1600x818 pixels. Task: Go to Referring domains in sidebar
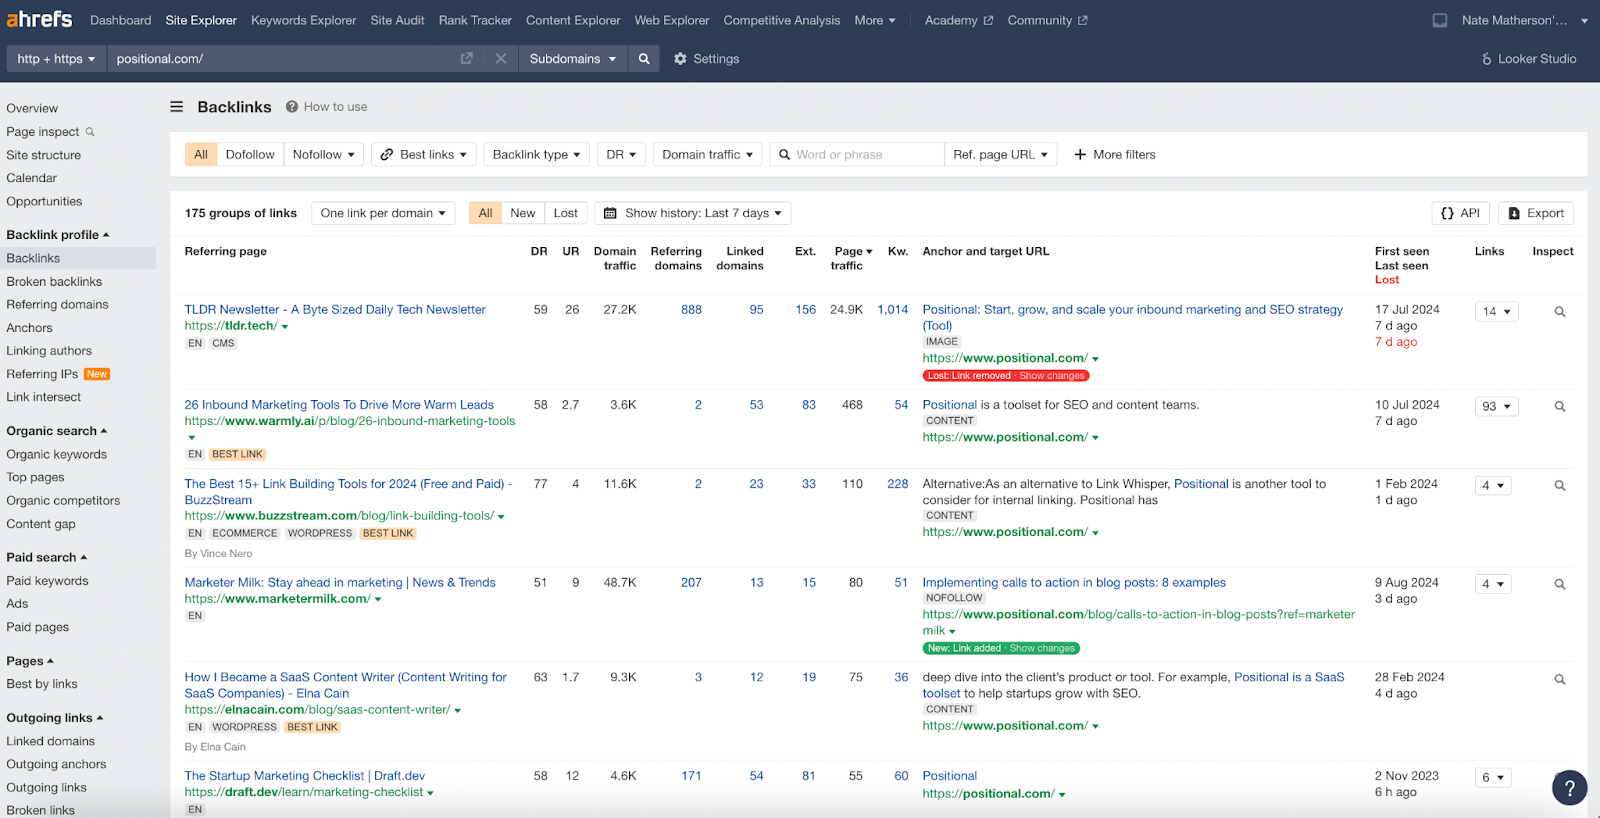[57, 305]
